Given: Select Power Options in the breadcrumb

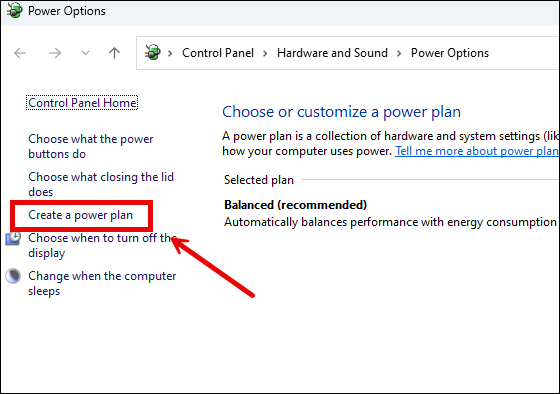Looking at the screenshot, I should 450,53.
